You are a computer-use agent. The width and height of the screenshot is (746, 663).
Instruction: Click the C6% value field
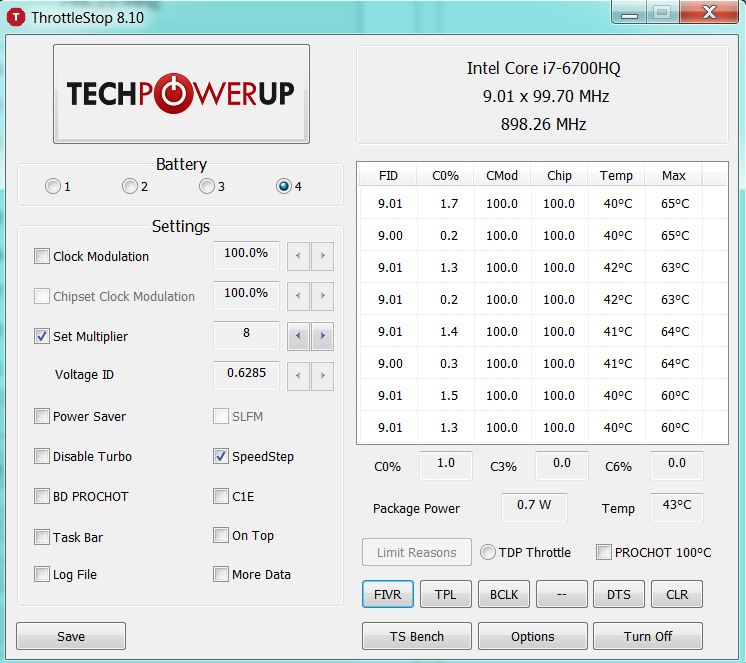(x=677, y=465)
